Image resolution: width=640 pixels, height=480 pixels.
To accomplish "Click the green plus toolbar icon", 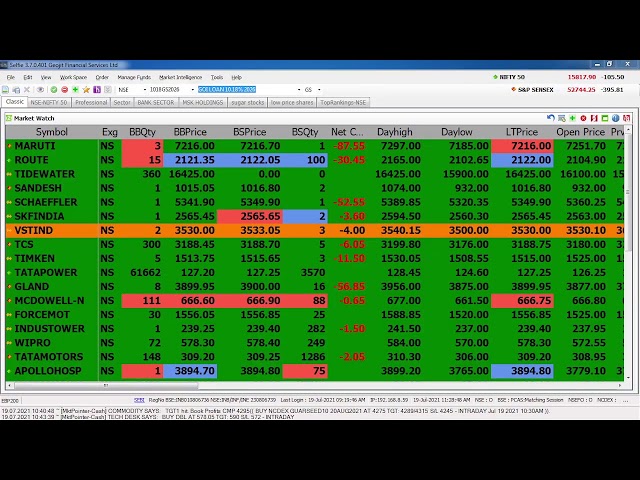I will 75,89.
